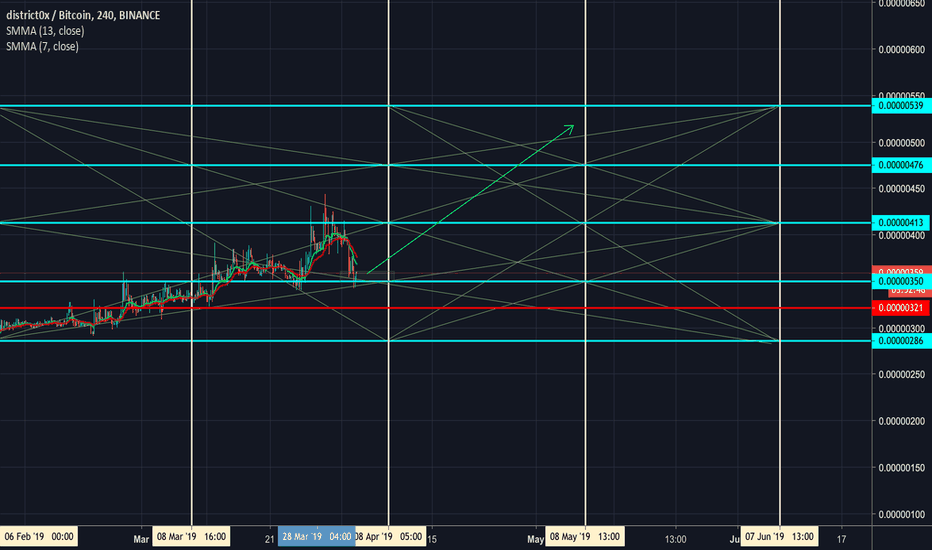Select the cyan horizontal line at 0.00000286

(436, 341)
